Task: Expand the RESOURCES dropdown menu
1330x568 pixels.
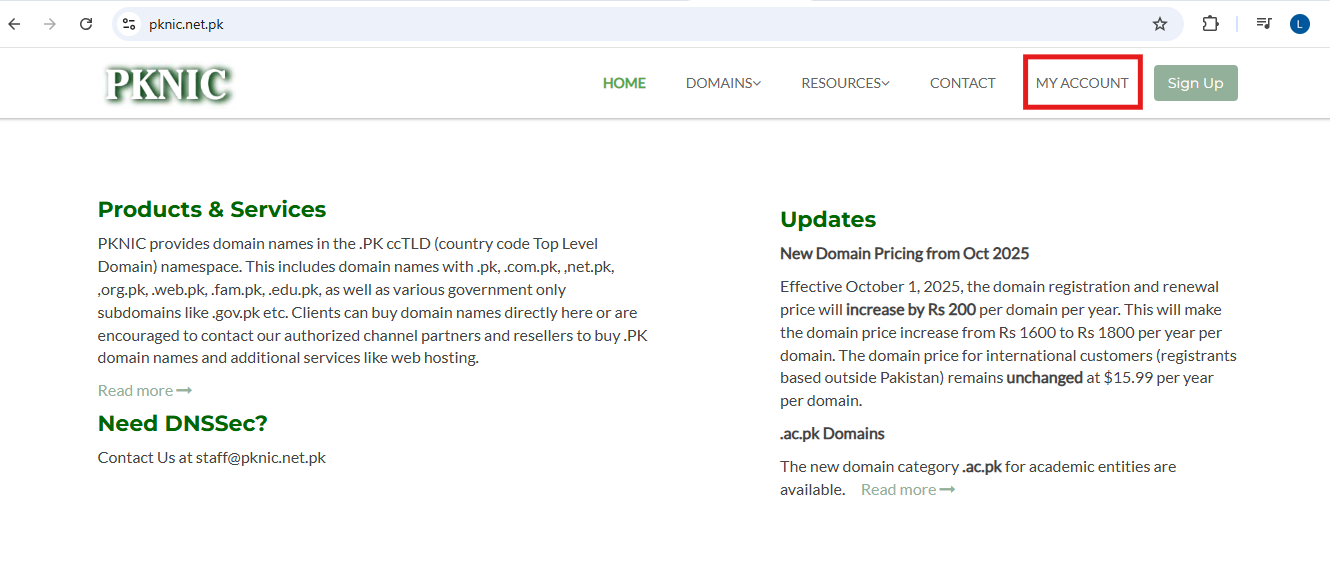Action: click(x=845, y=83)
